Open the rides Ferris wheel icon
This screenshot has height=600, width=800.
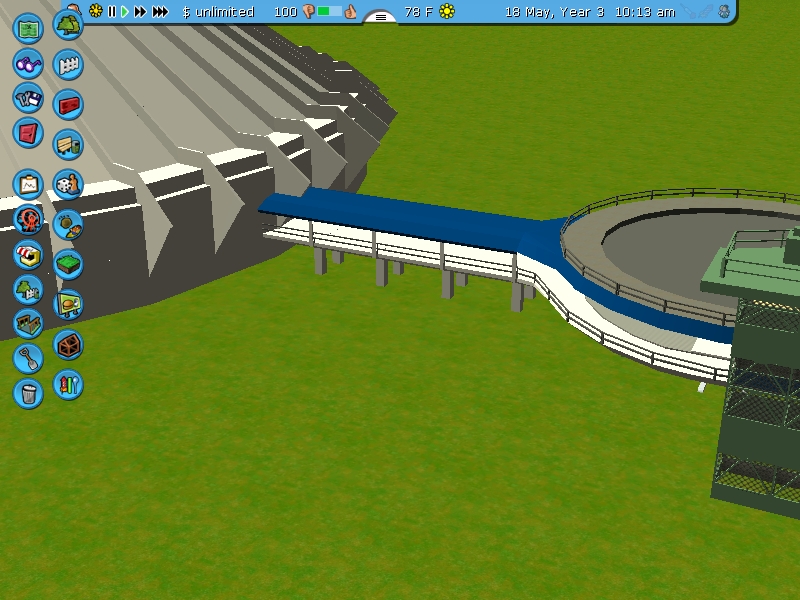(x=28, y=218)
